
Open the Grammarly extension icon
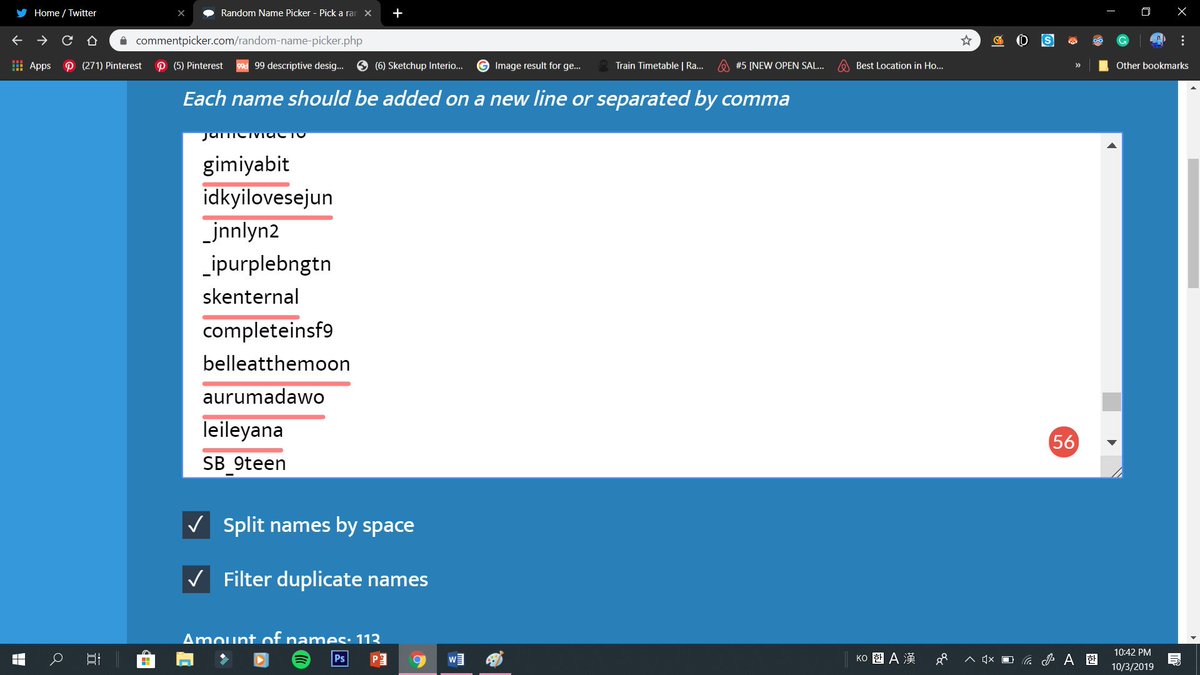coord(1123,41)
